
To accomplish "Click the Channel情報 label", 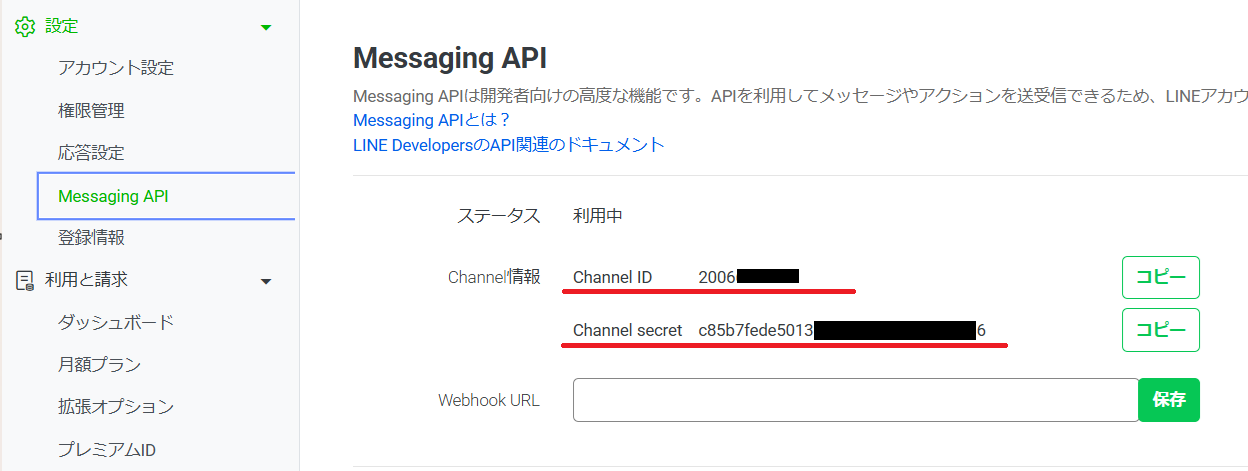I will [x=494, y=277].
